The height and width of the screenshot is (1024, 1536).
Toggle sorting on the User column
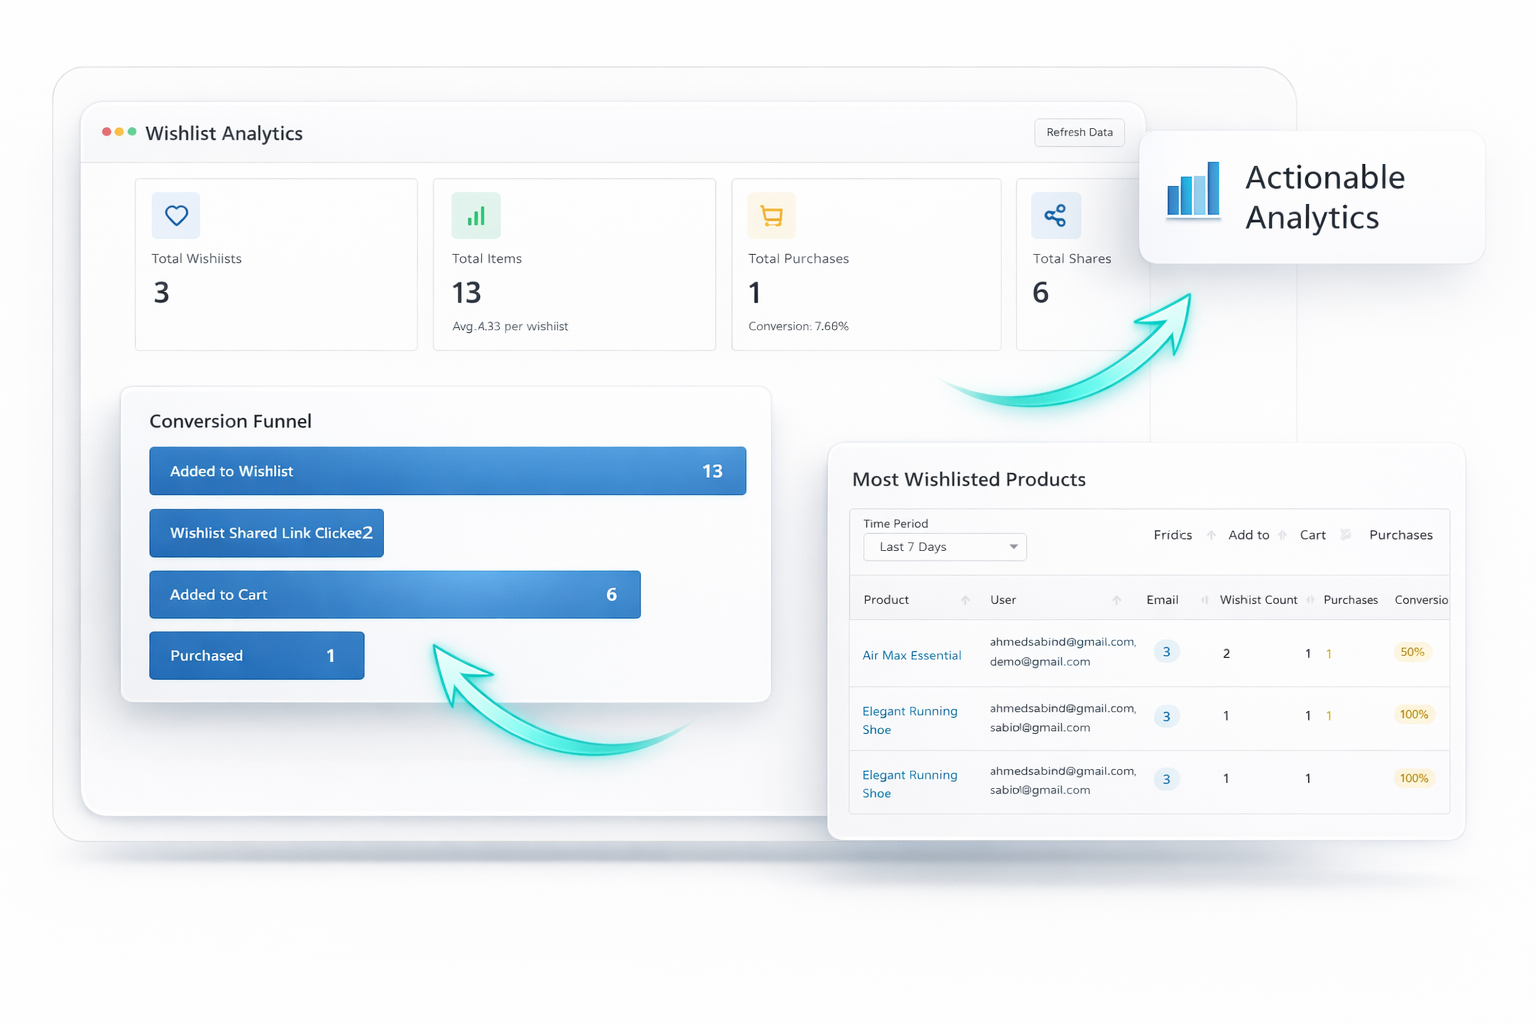(x=1117, y=600)
